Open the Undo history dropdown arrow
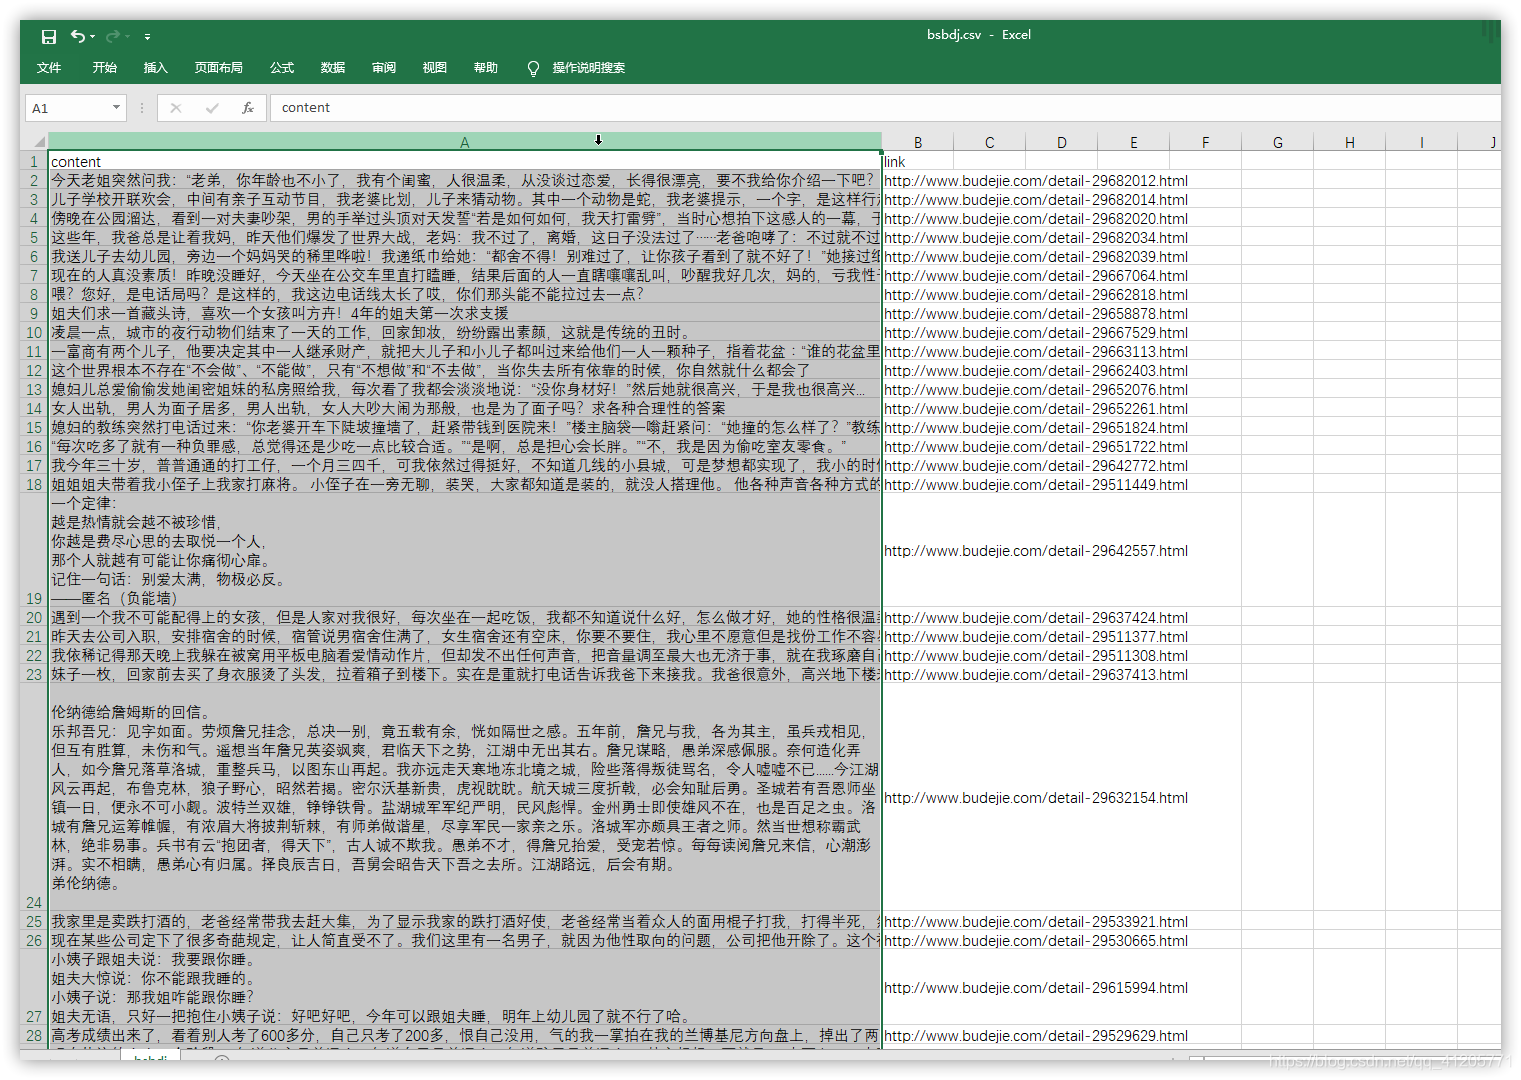1521x1080 pixels. tap(93, 37)
